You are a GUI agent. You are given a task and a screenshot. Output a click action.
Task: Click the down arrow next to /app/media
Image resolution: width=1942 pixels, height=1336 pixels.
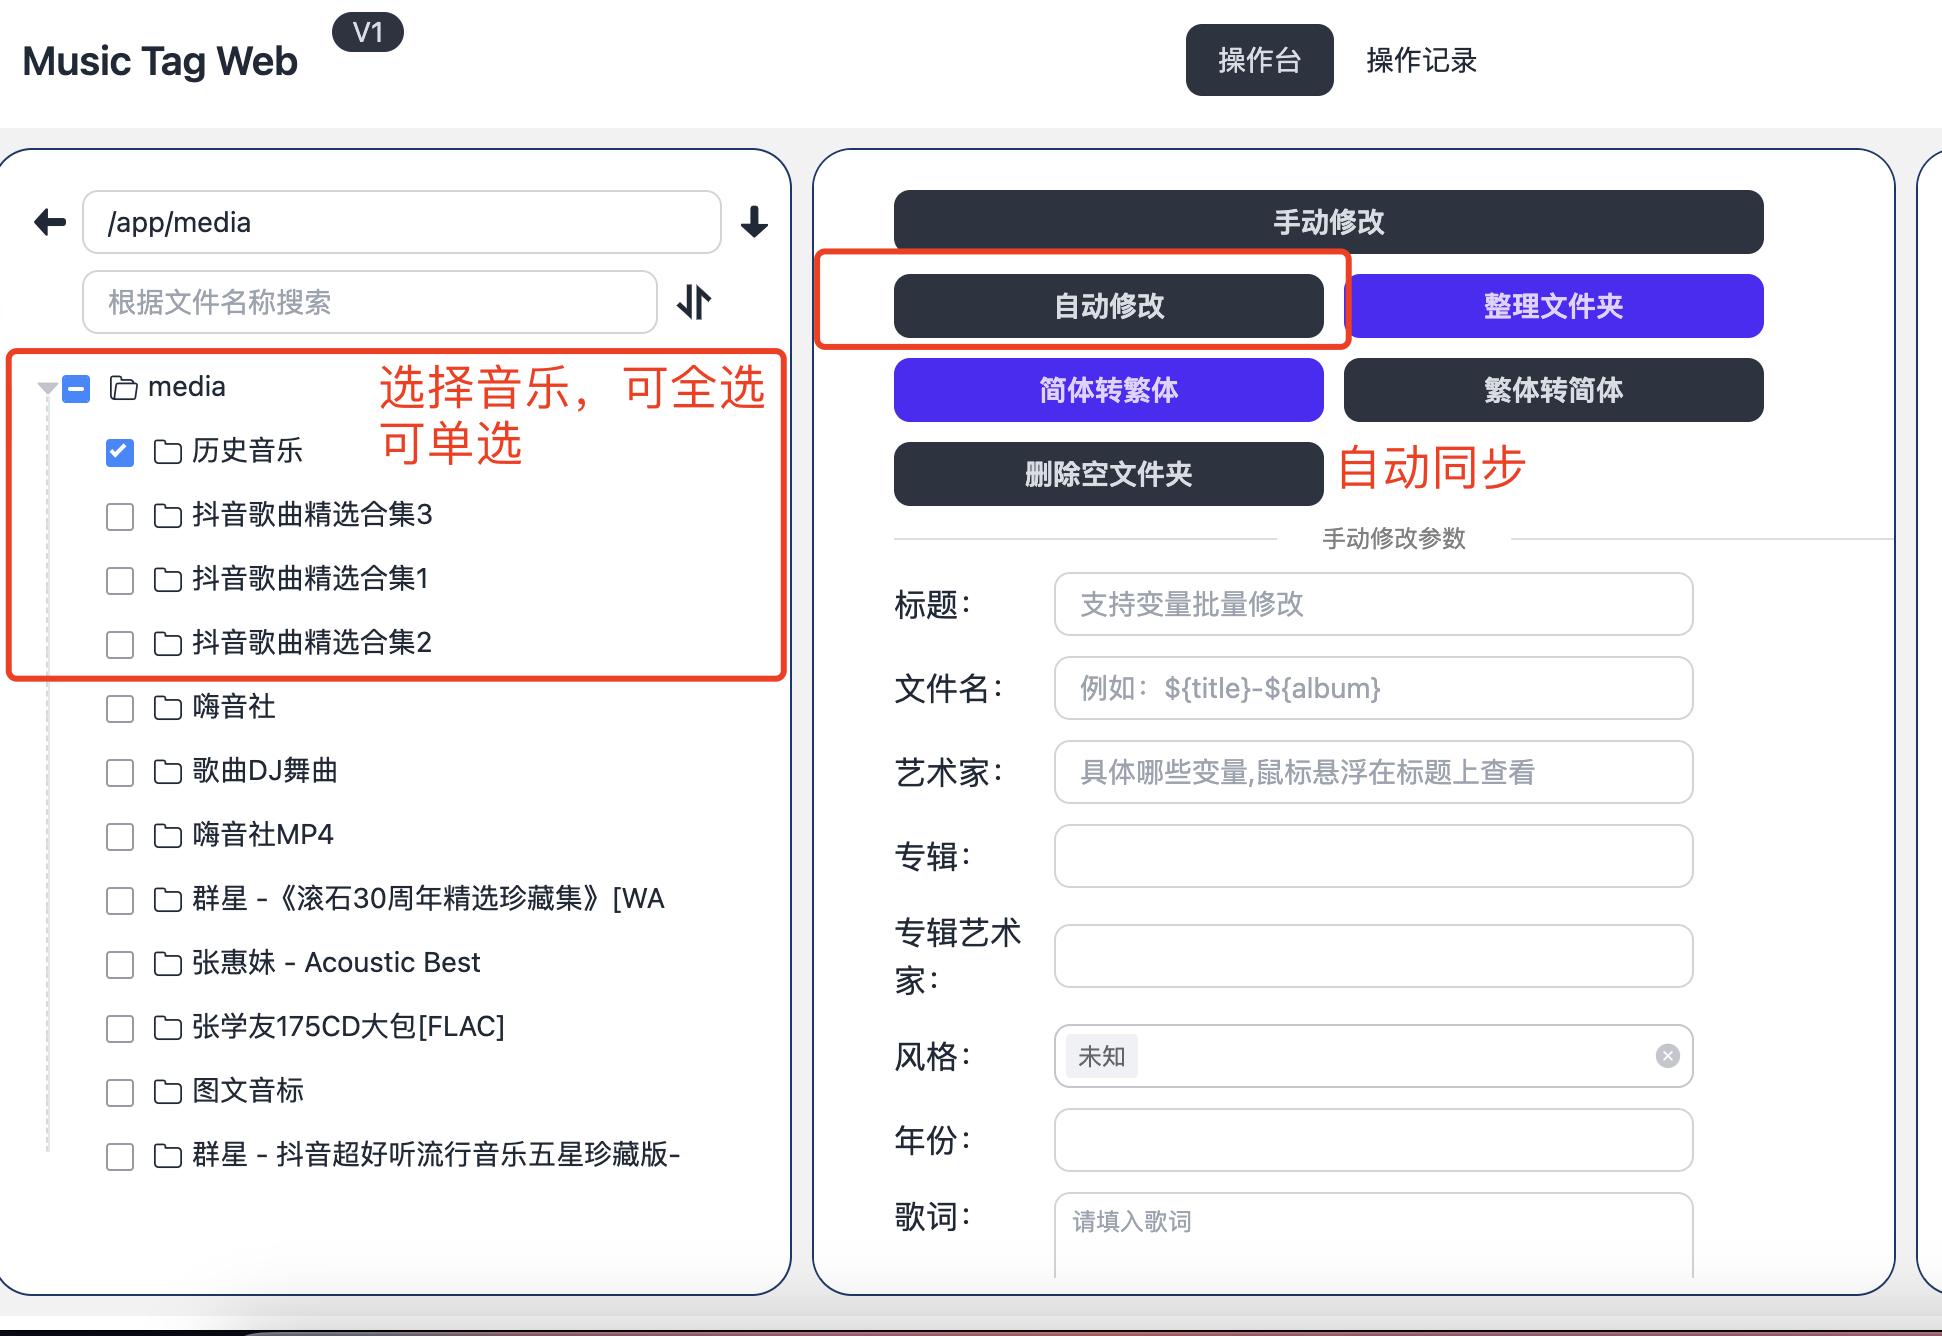(x=754, y=222)
